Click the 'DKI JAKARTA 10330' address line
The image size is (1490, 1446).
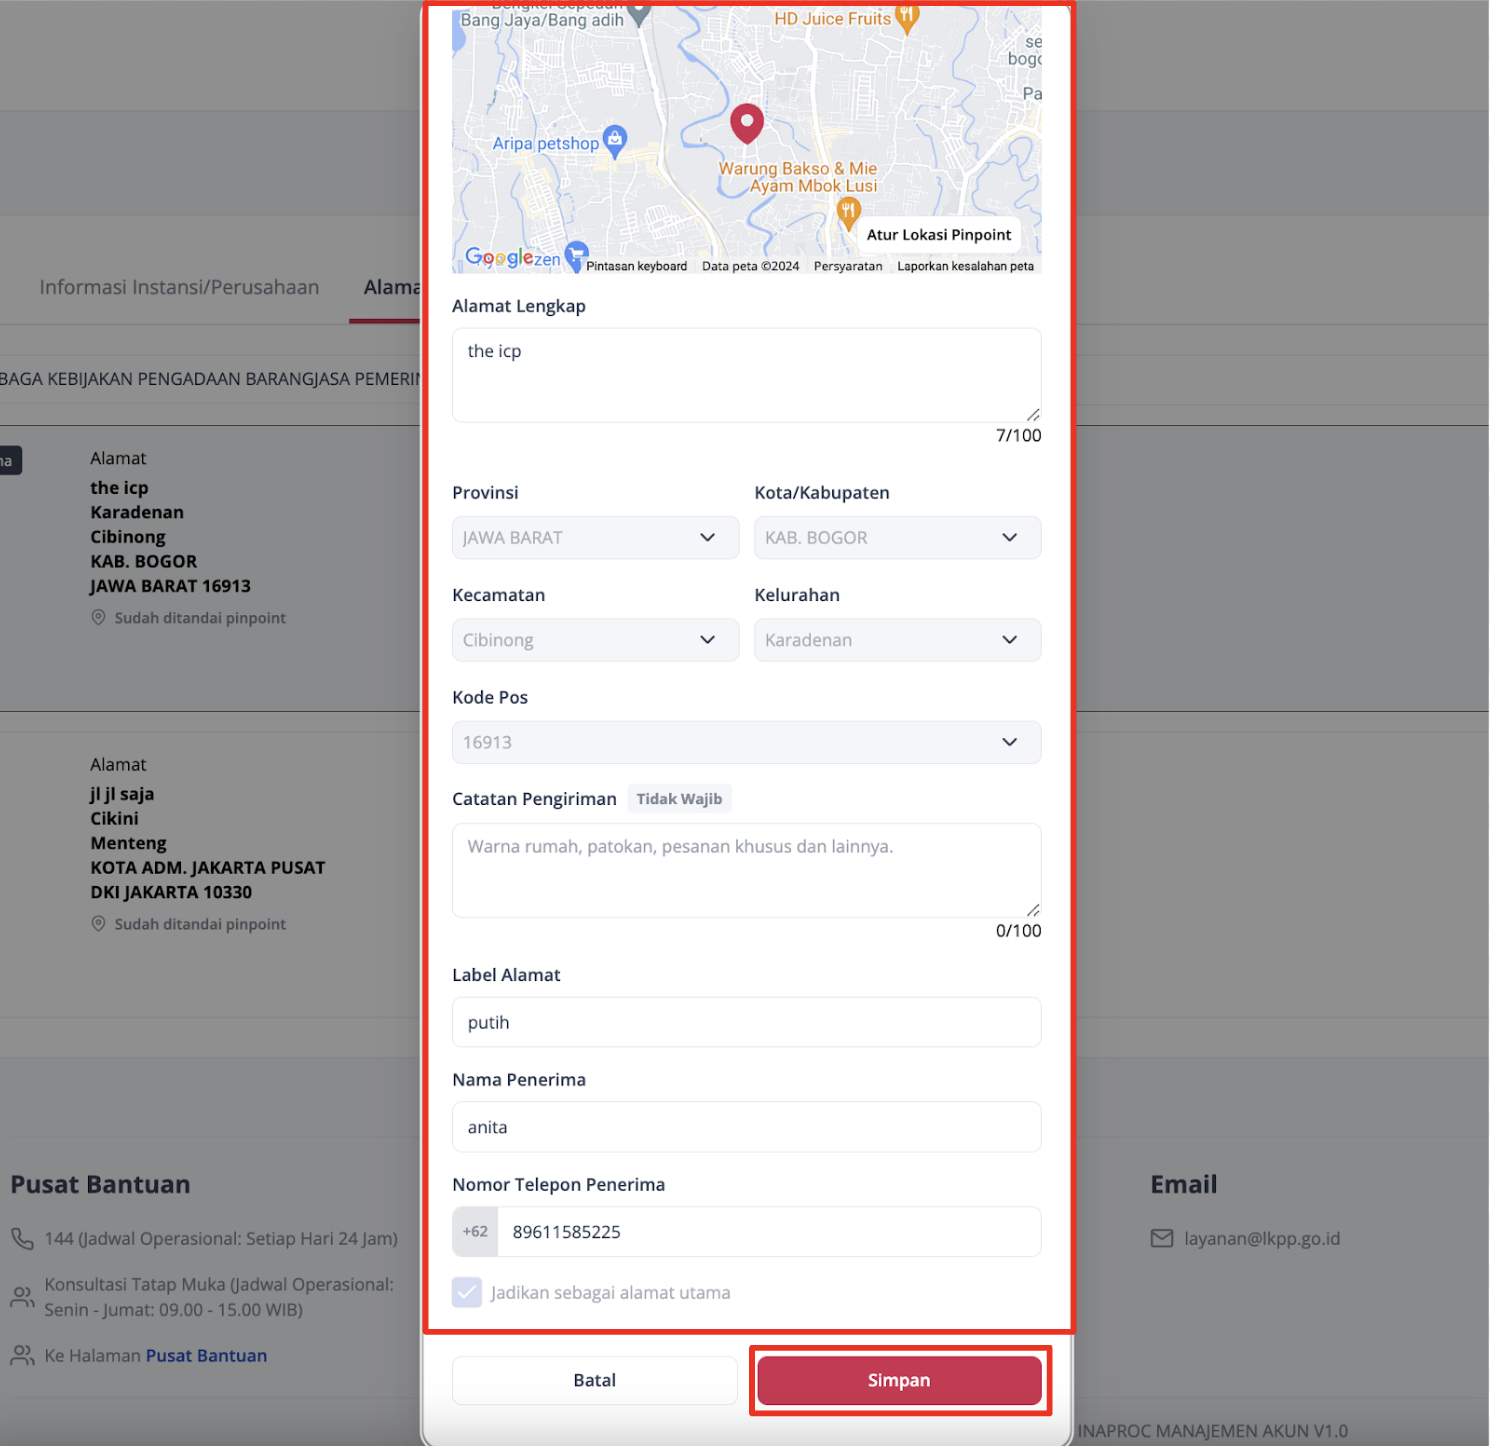tap(171, 892)
